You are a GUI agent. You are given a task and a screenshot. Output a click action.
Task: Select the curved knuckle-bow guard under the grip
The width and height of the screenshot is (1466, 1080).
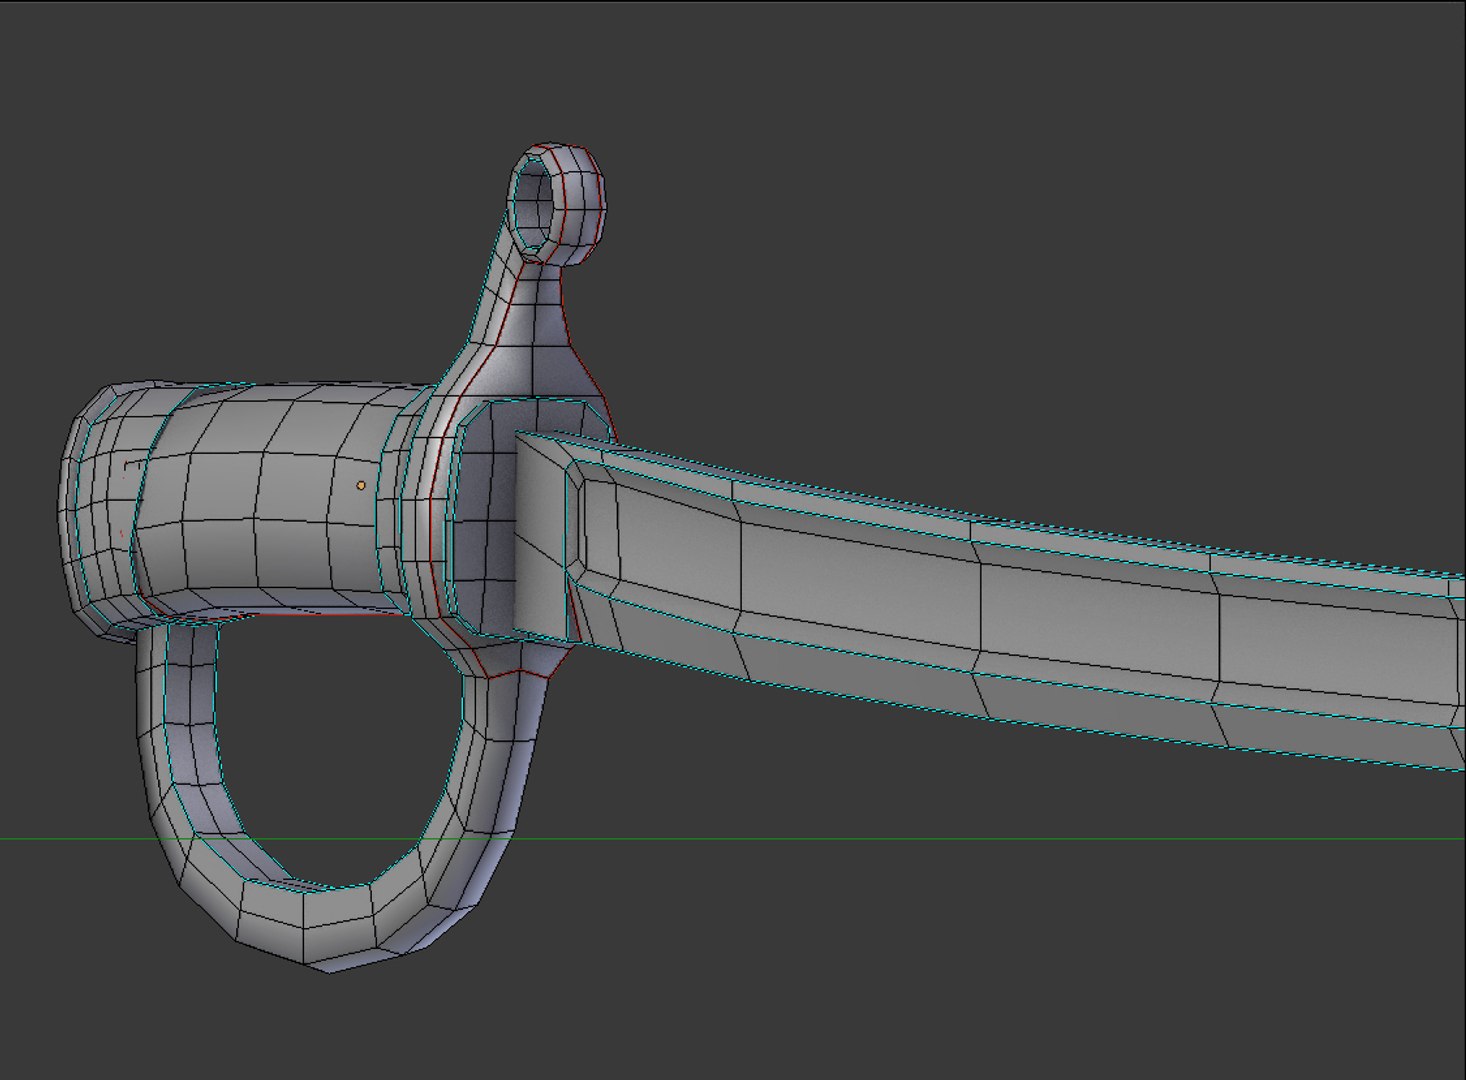click(330, 800)
